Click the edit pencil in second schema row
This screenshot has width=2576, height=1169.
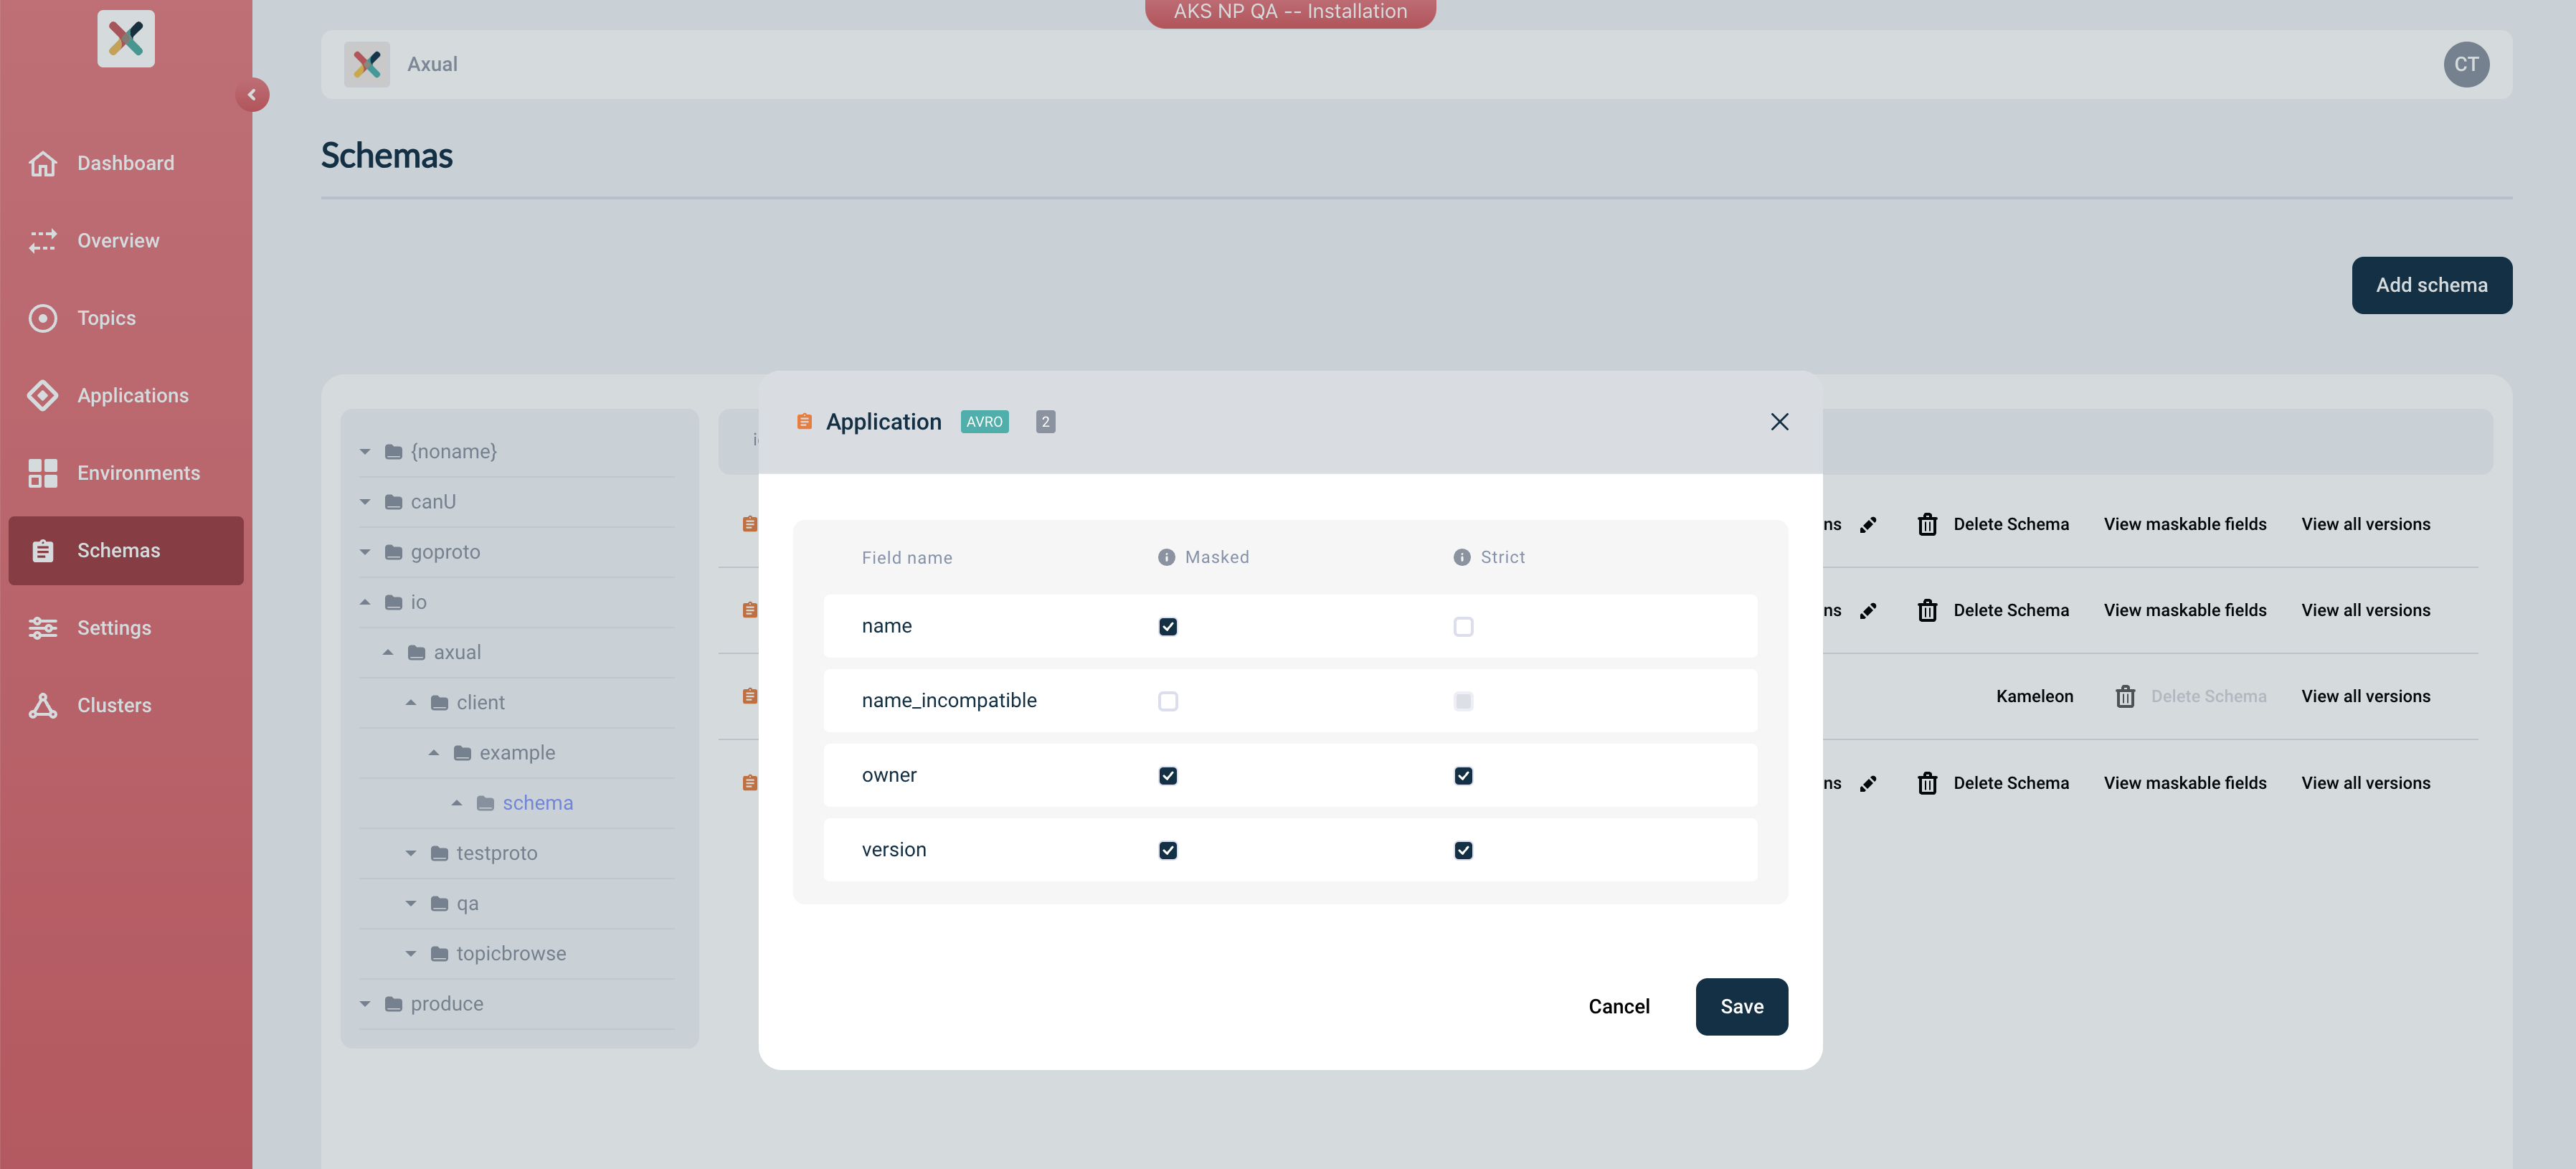point(1867,610)
